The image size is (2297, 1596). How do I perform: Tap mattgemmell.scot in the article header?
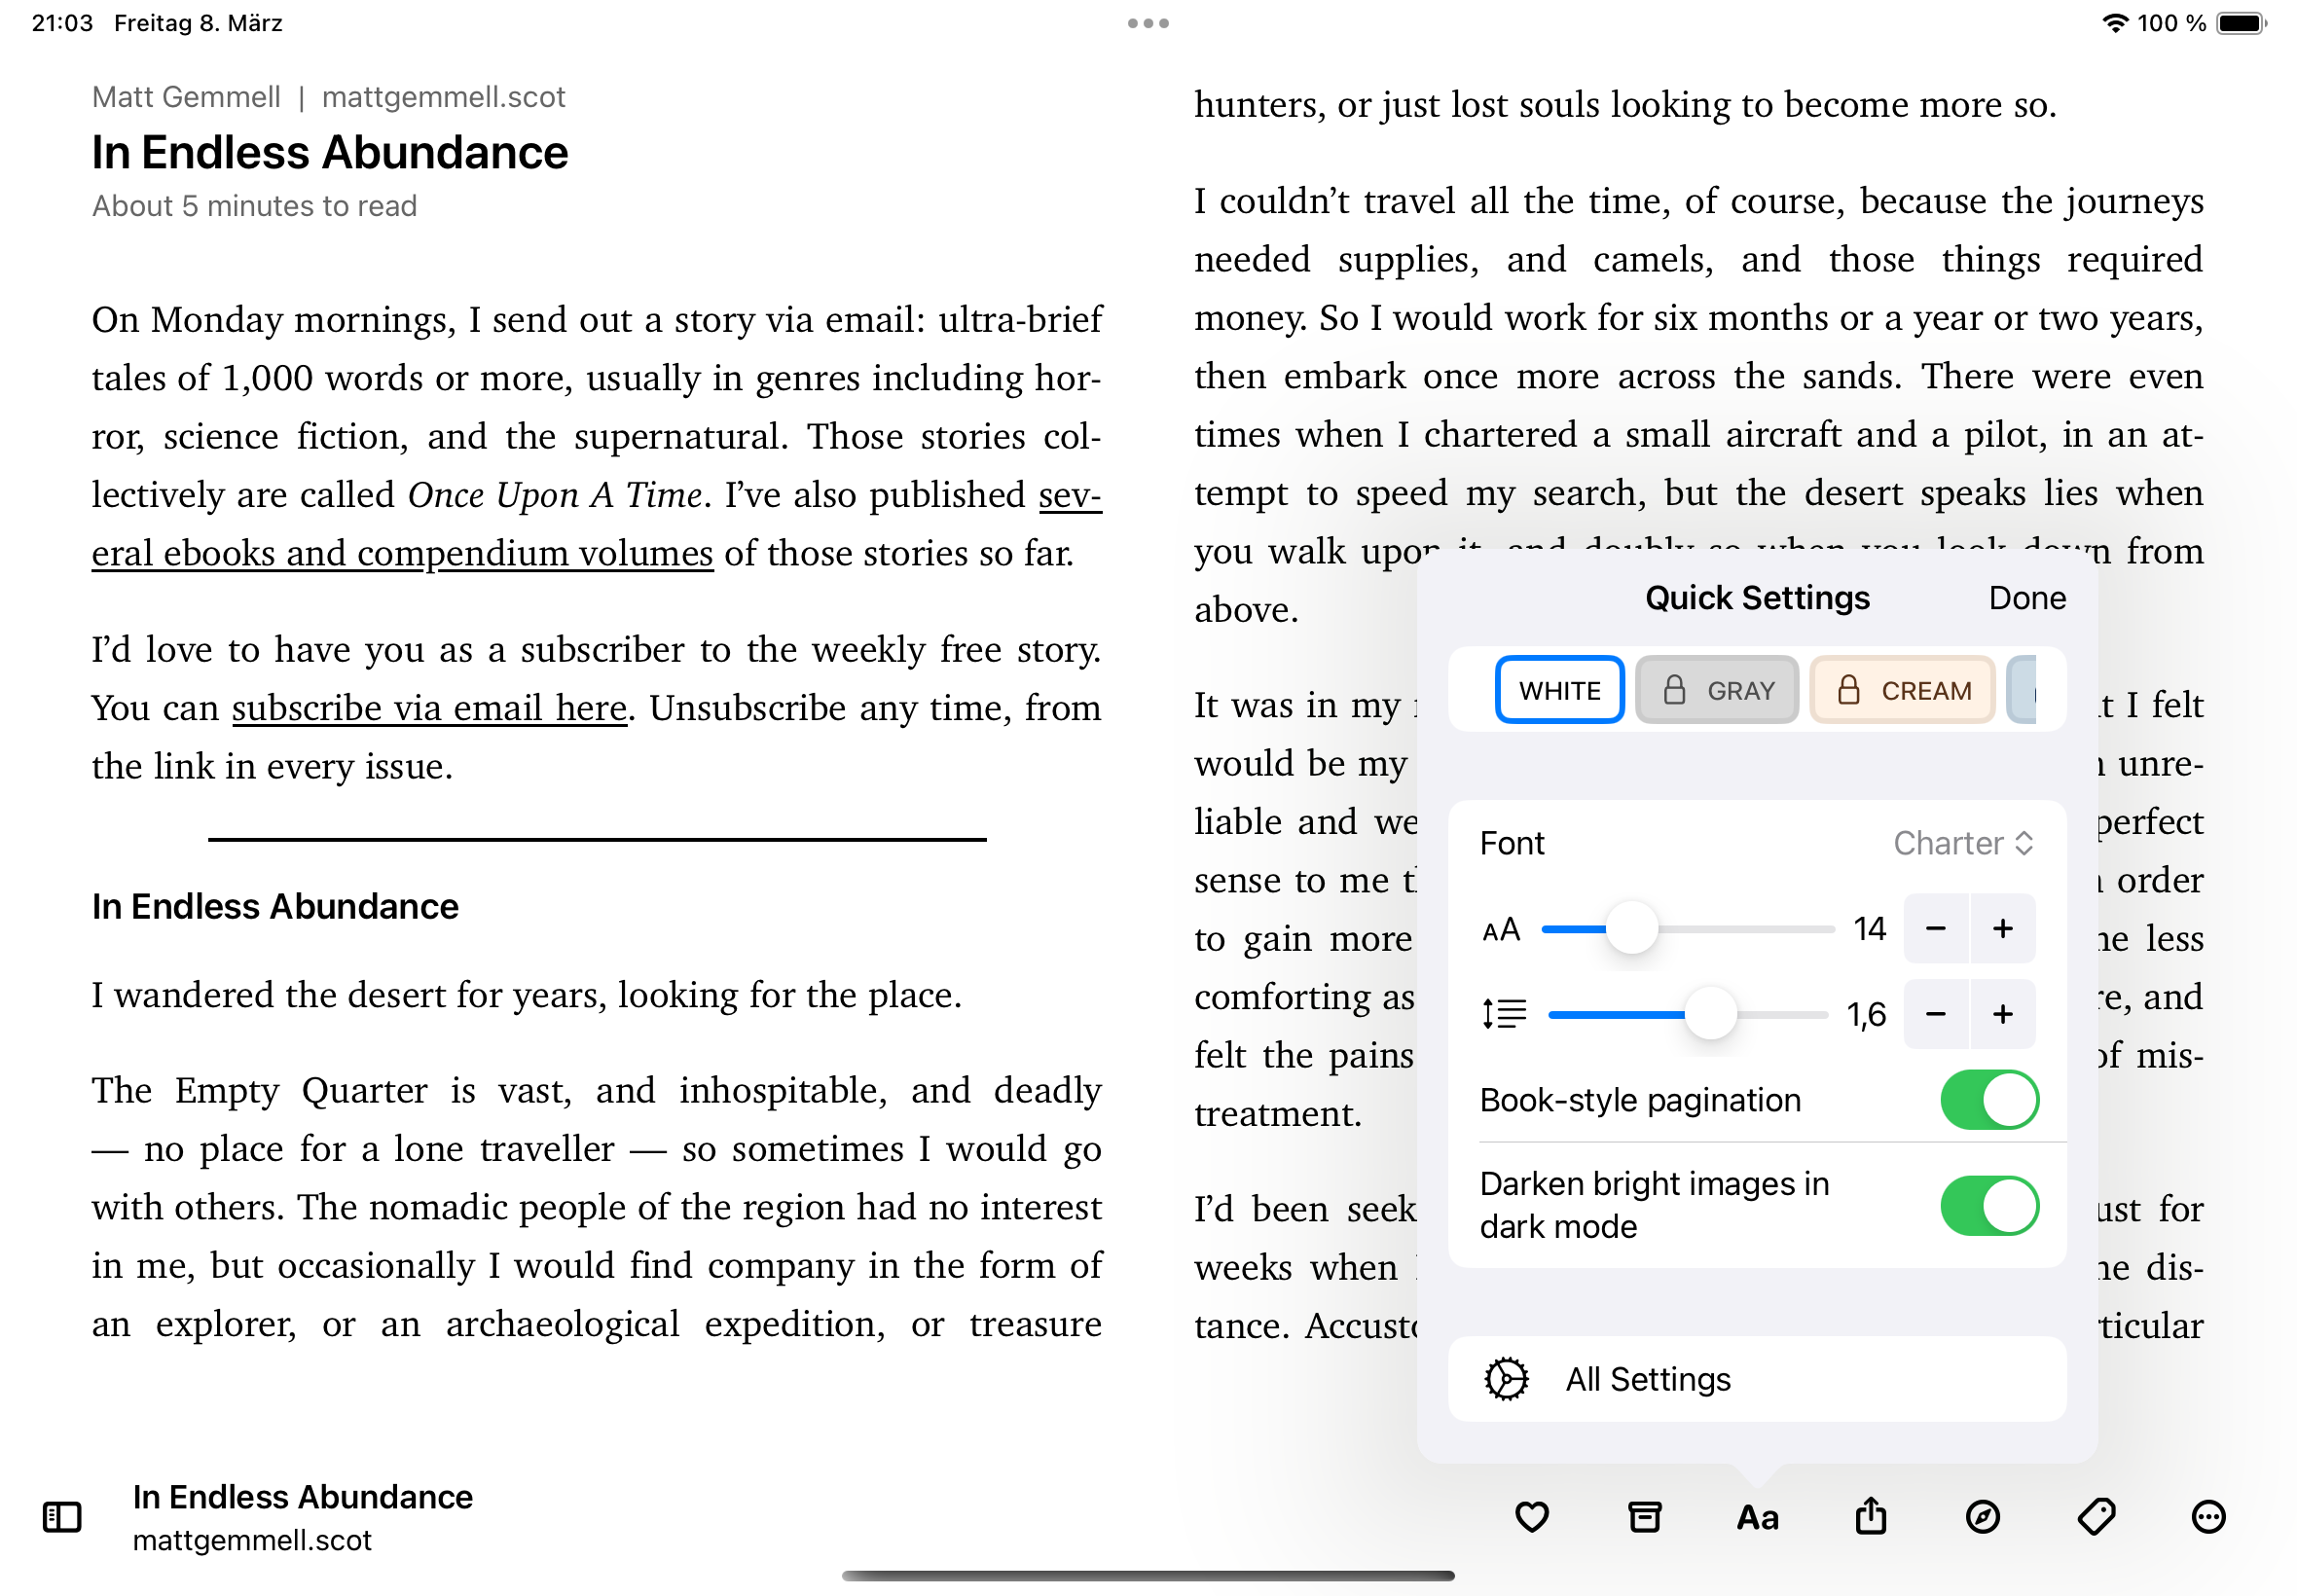[443, 97]
